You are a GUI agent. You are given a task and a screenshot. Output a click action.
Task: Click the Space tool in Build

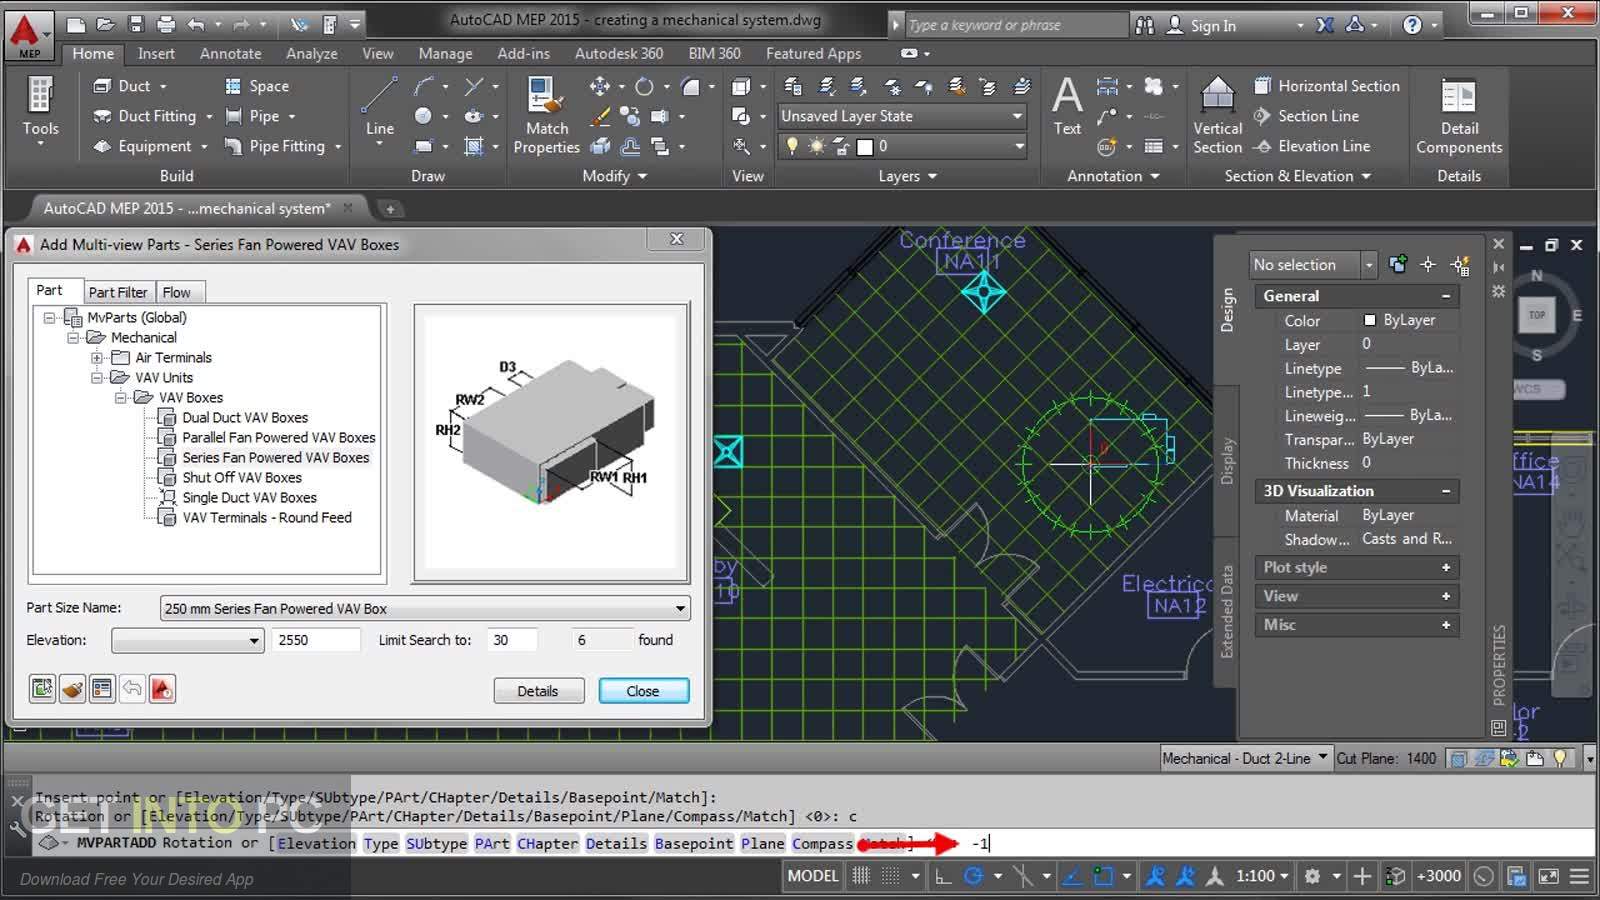(x=258, y=86)
